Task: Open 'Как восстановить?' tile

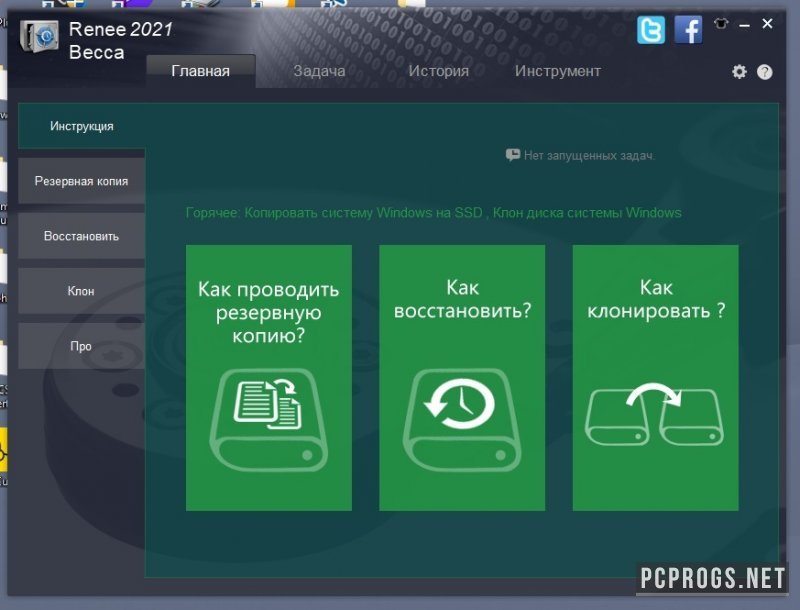Action: 462,378
